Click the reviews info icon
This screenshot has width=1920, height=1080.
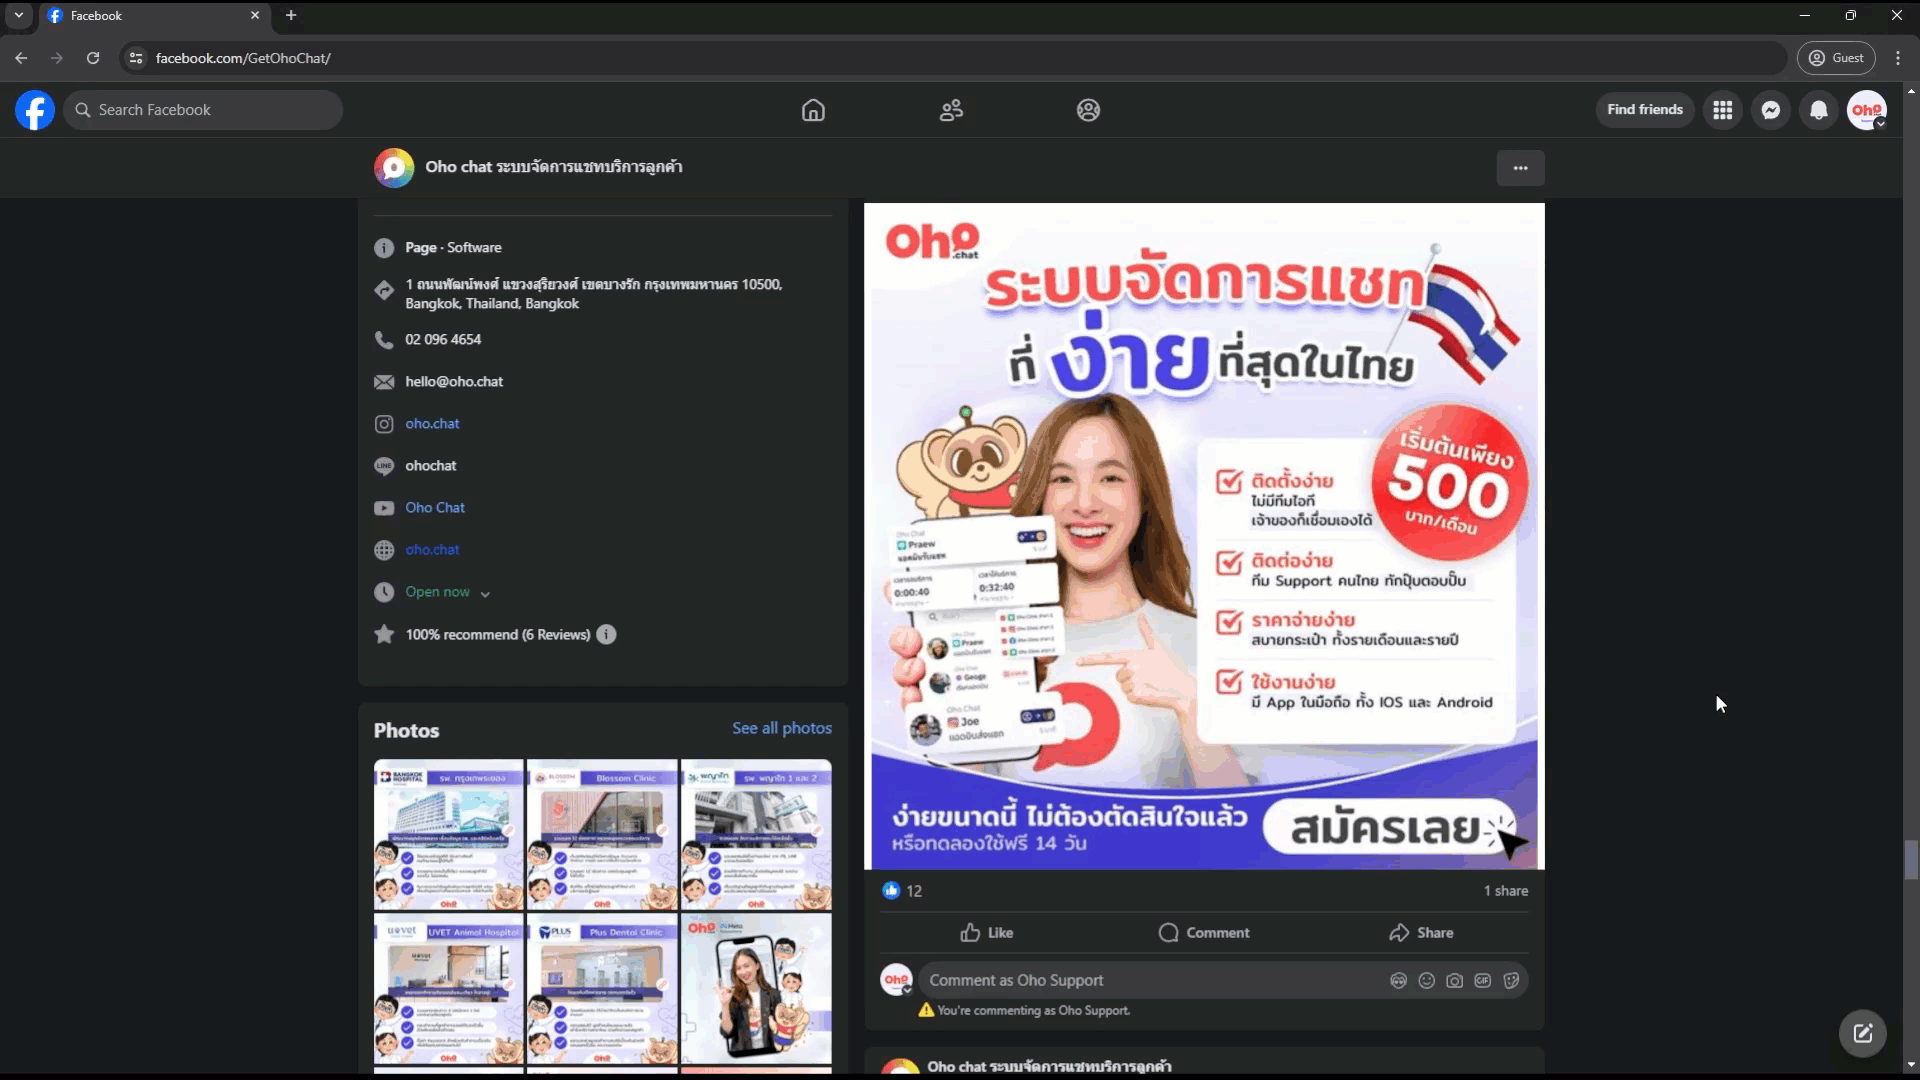coord(606,635)
